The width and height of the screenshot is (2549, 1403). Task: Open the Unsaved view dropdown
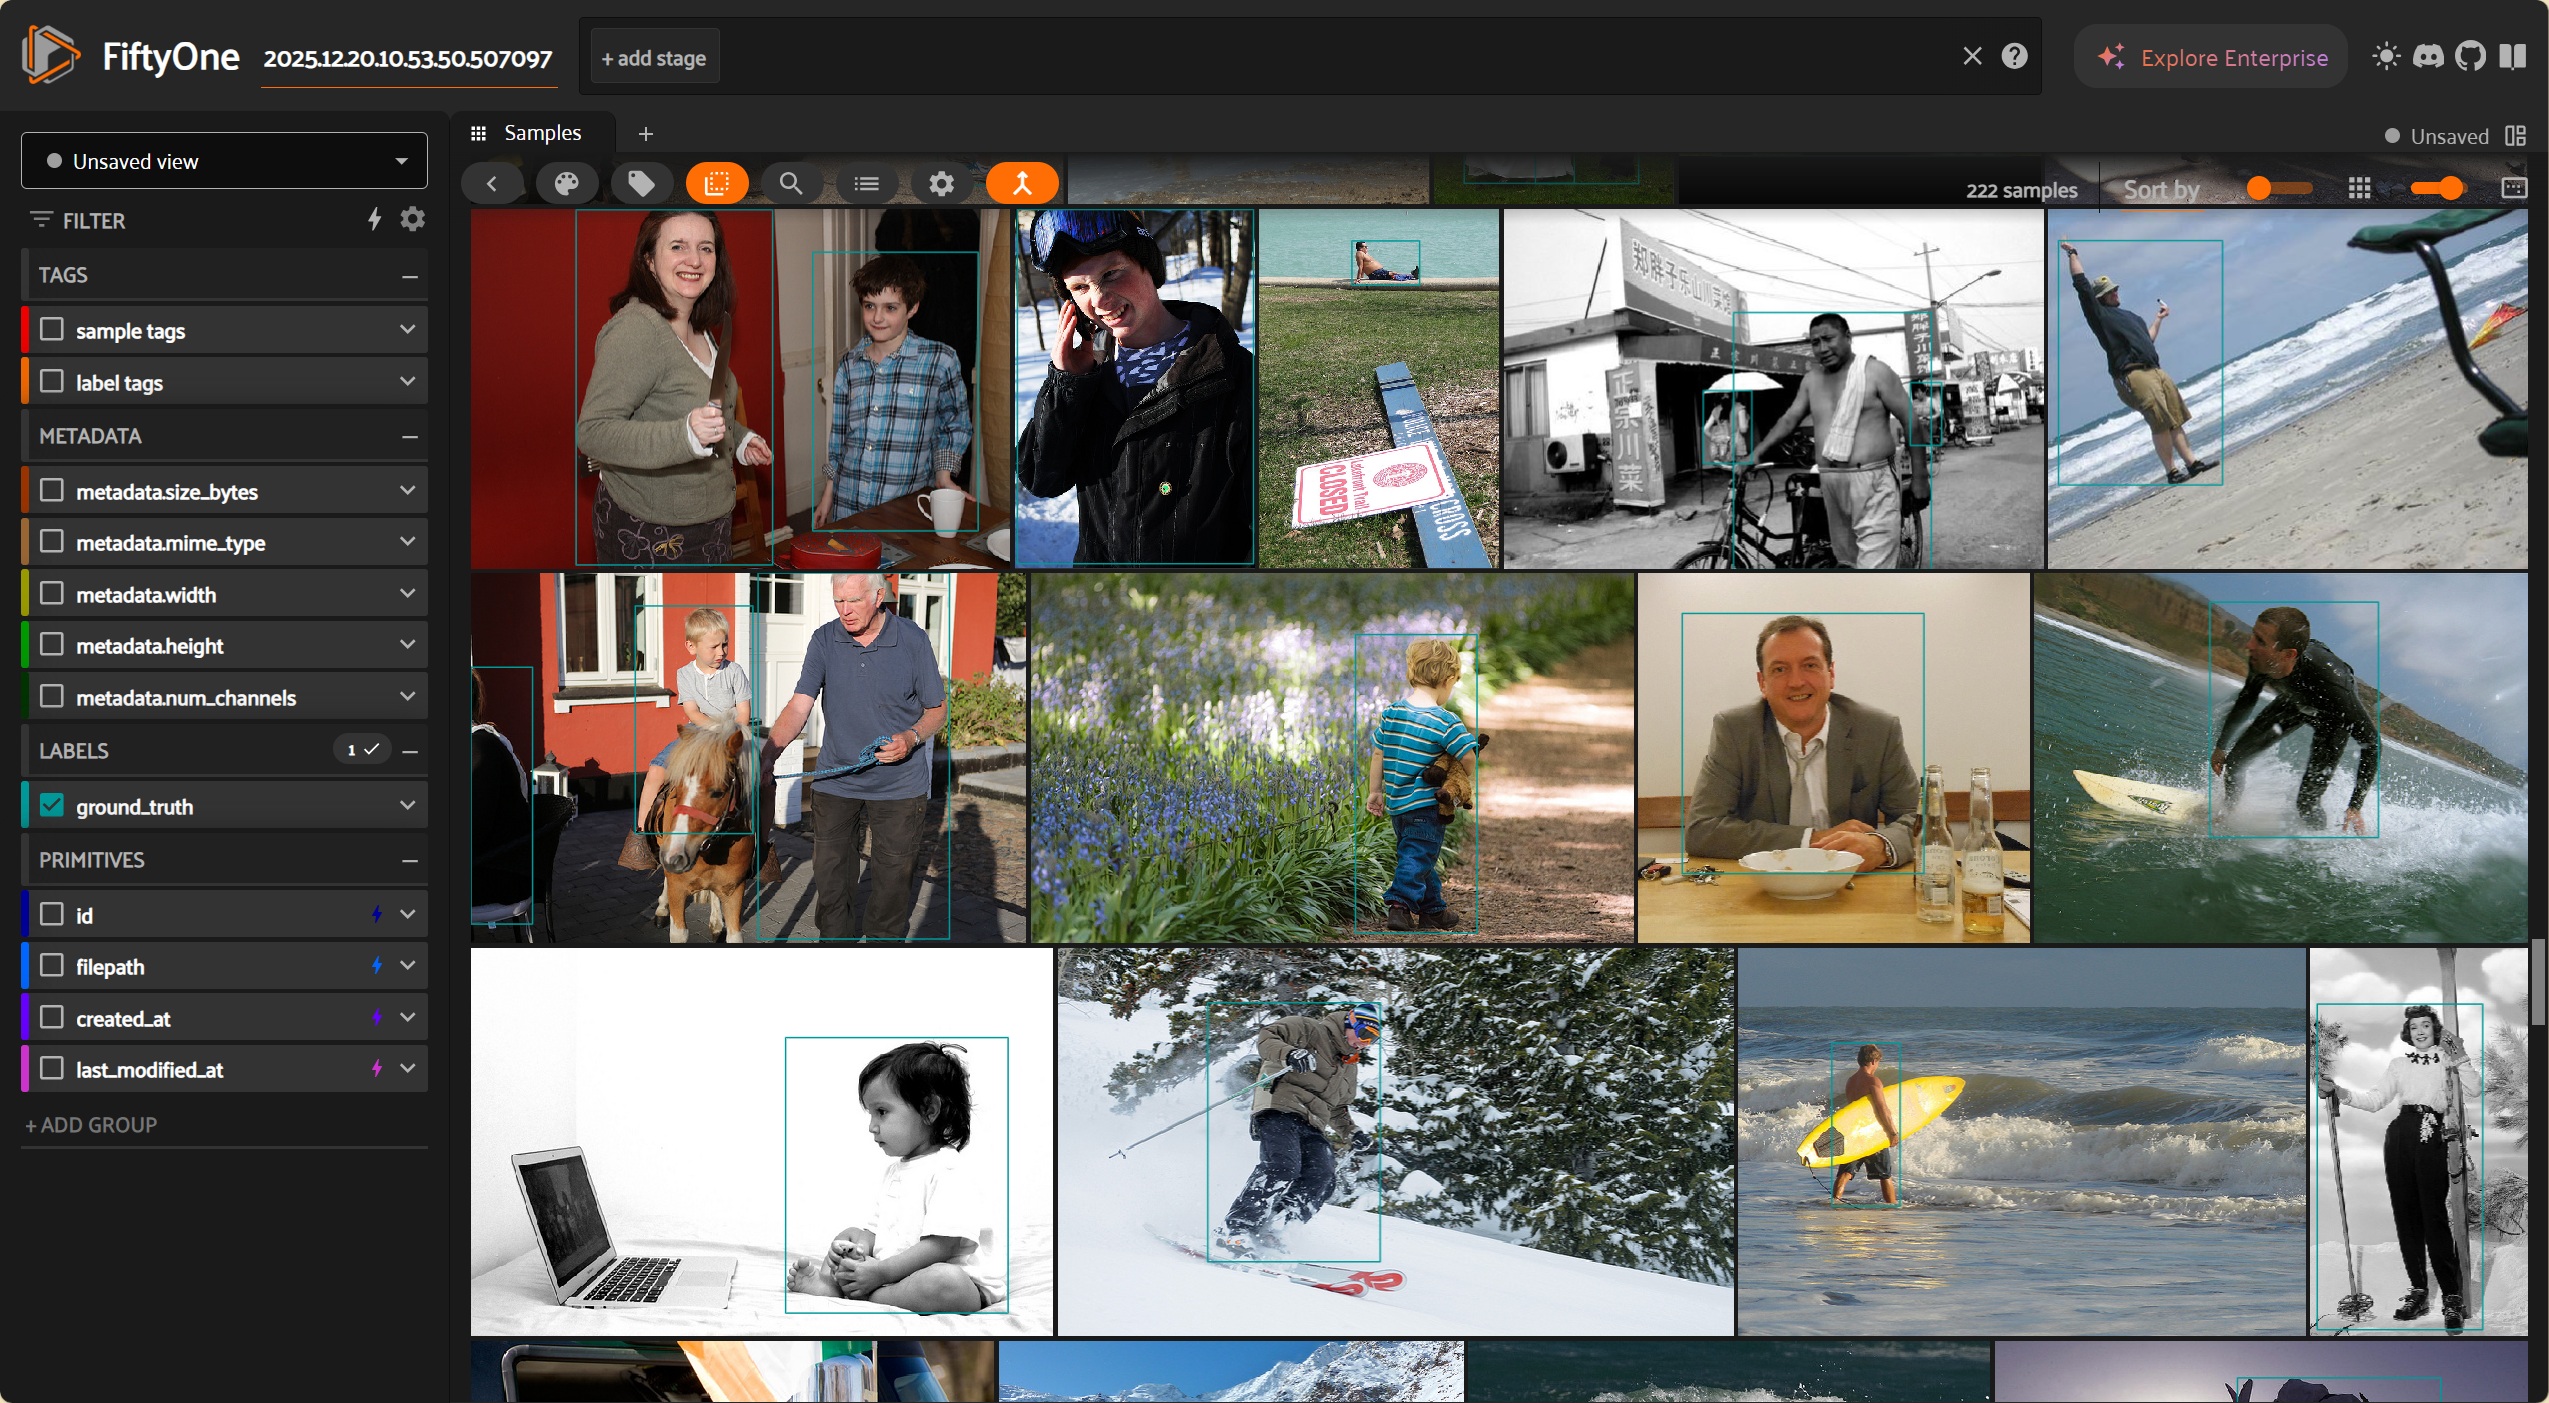[224, 161]
